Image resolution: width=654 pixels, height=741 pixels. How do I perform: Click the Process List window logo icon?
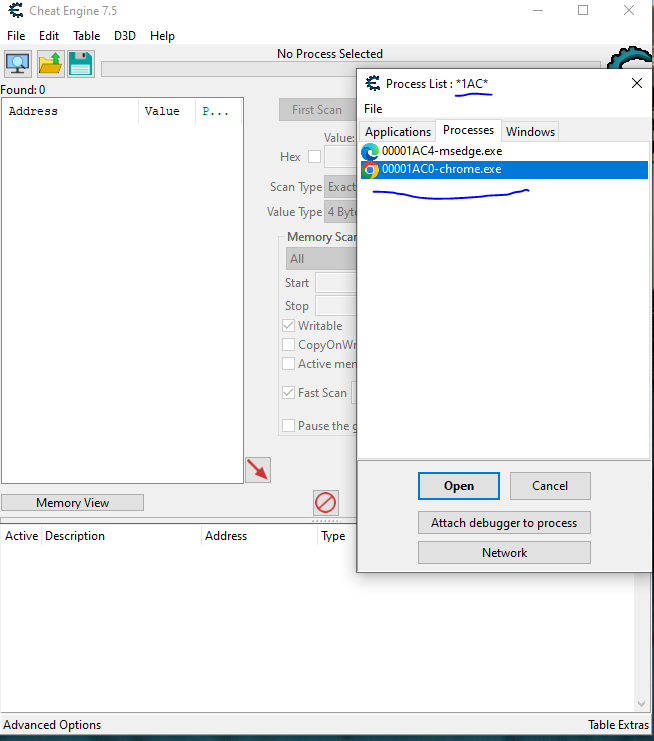click(x=373, y=84)
